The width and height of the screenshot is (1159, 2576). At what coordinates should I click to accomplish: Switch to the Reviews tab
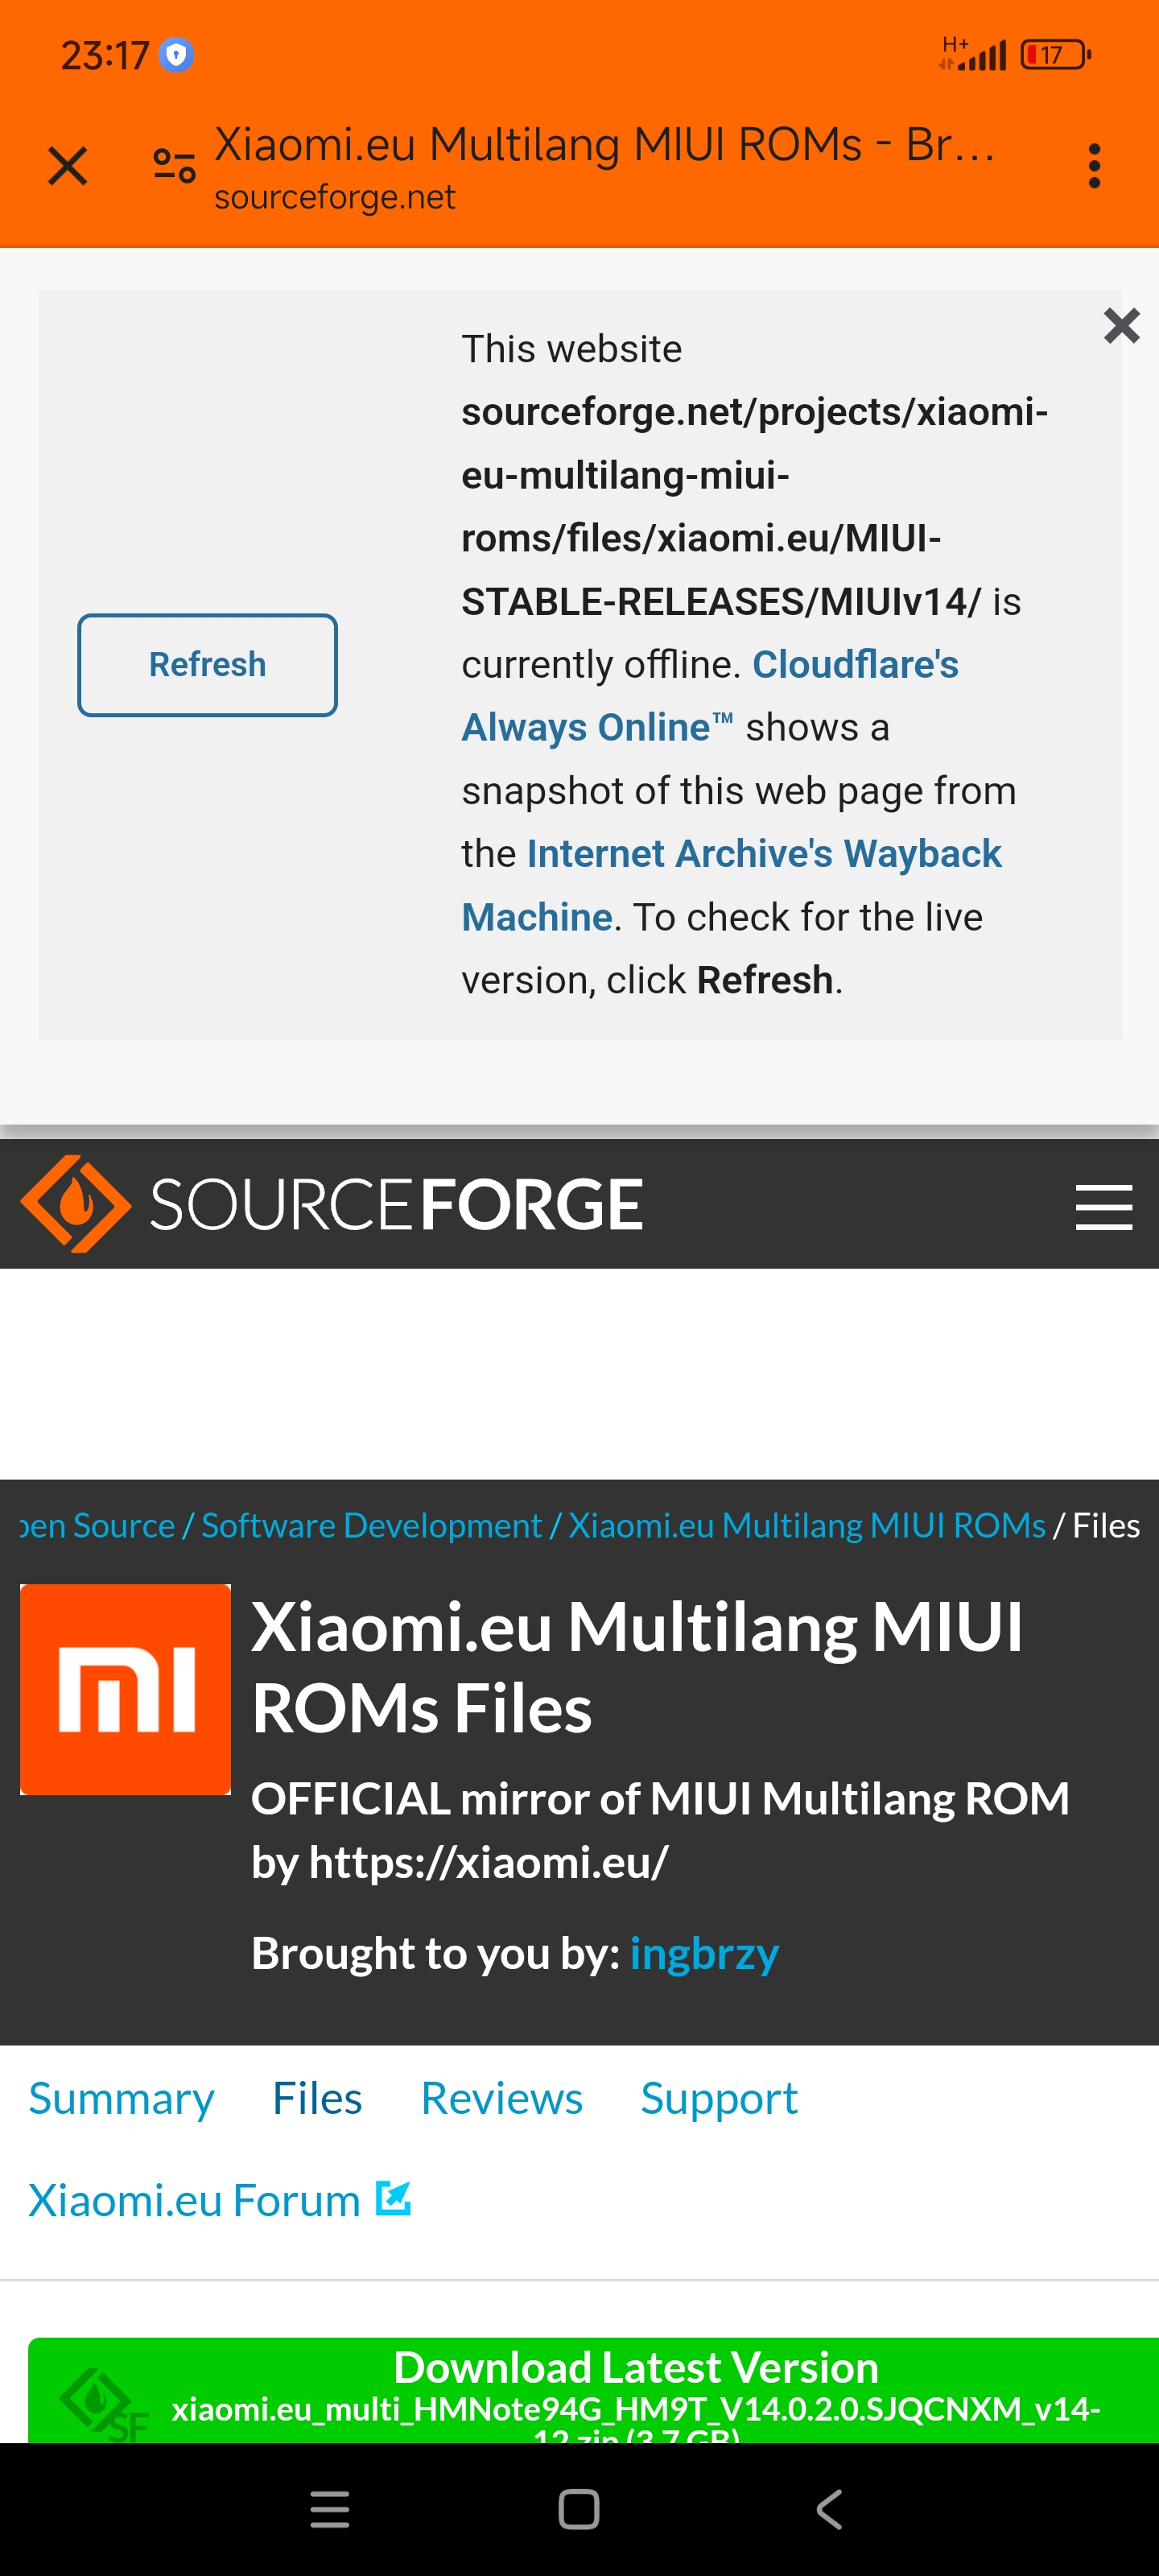click(x=501, y=2098)
